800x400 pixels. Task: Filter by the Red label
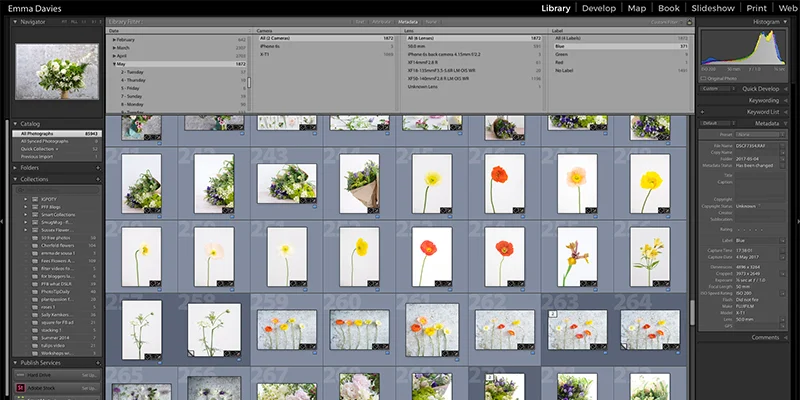point(621,62)
